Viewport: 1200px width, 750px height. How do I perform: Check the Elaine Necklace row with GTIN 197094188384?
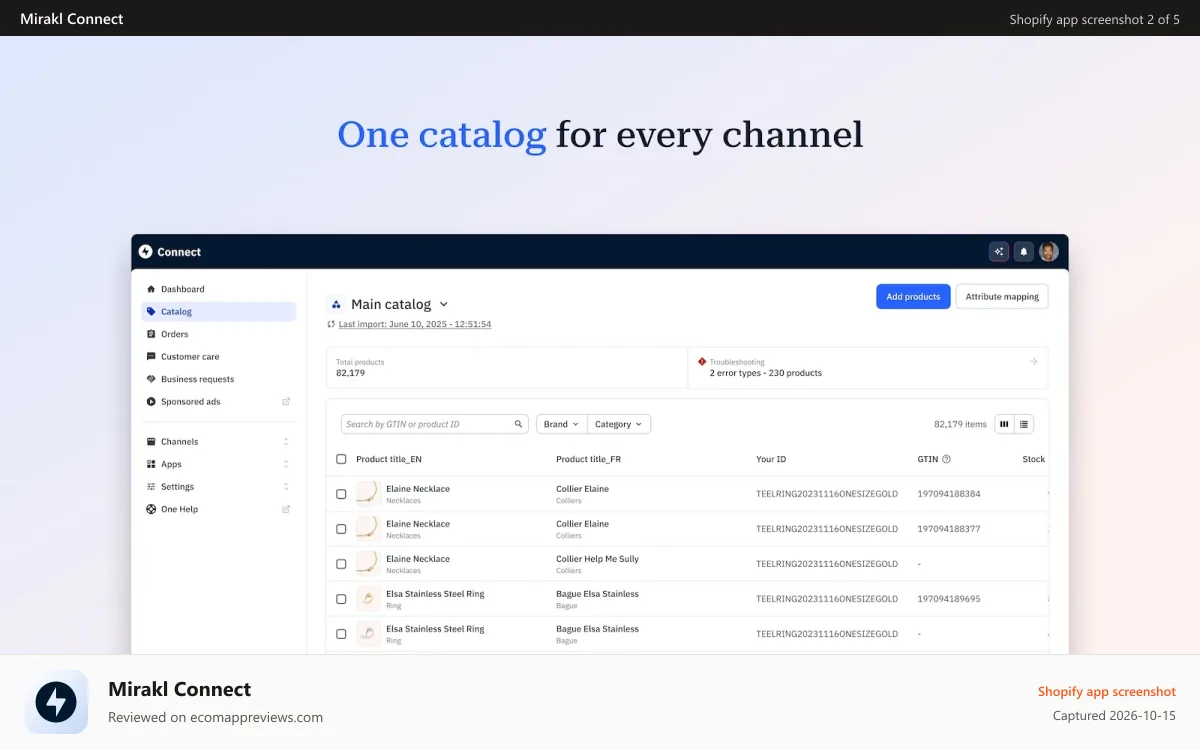341,494
